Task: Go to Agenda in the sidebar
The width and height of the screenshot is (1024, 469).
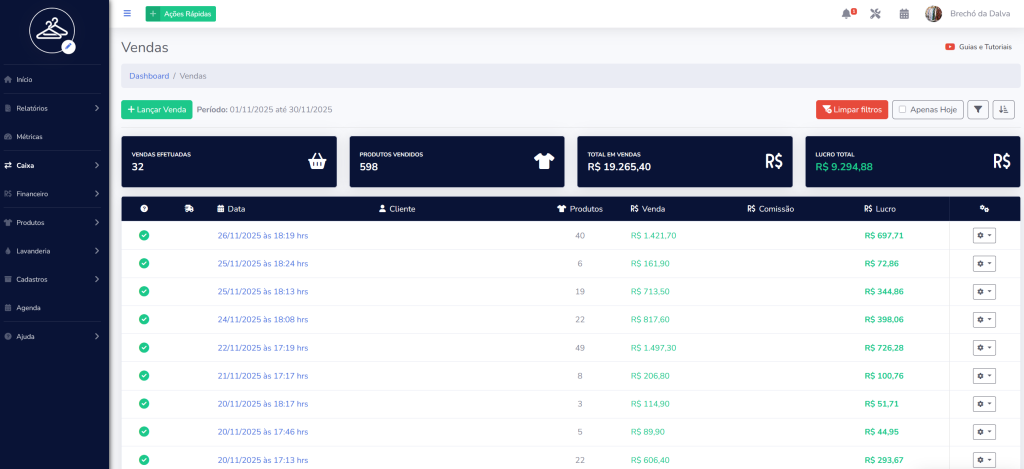Action: tap(28, 308)
